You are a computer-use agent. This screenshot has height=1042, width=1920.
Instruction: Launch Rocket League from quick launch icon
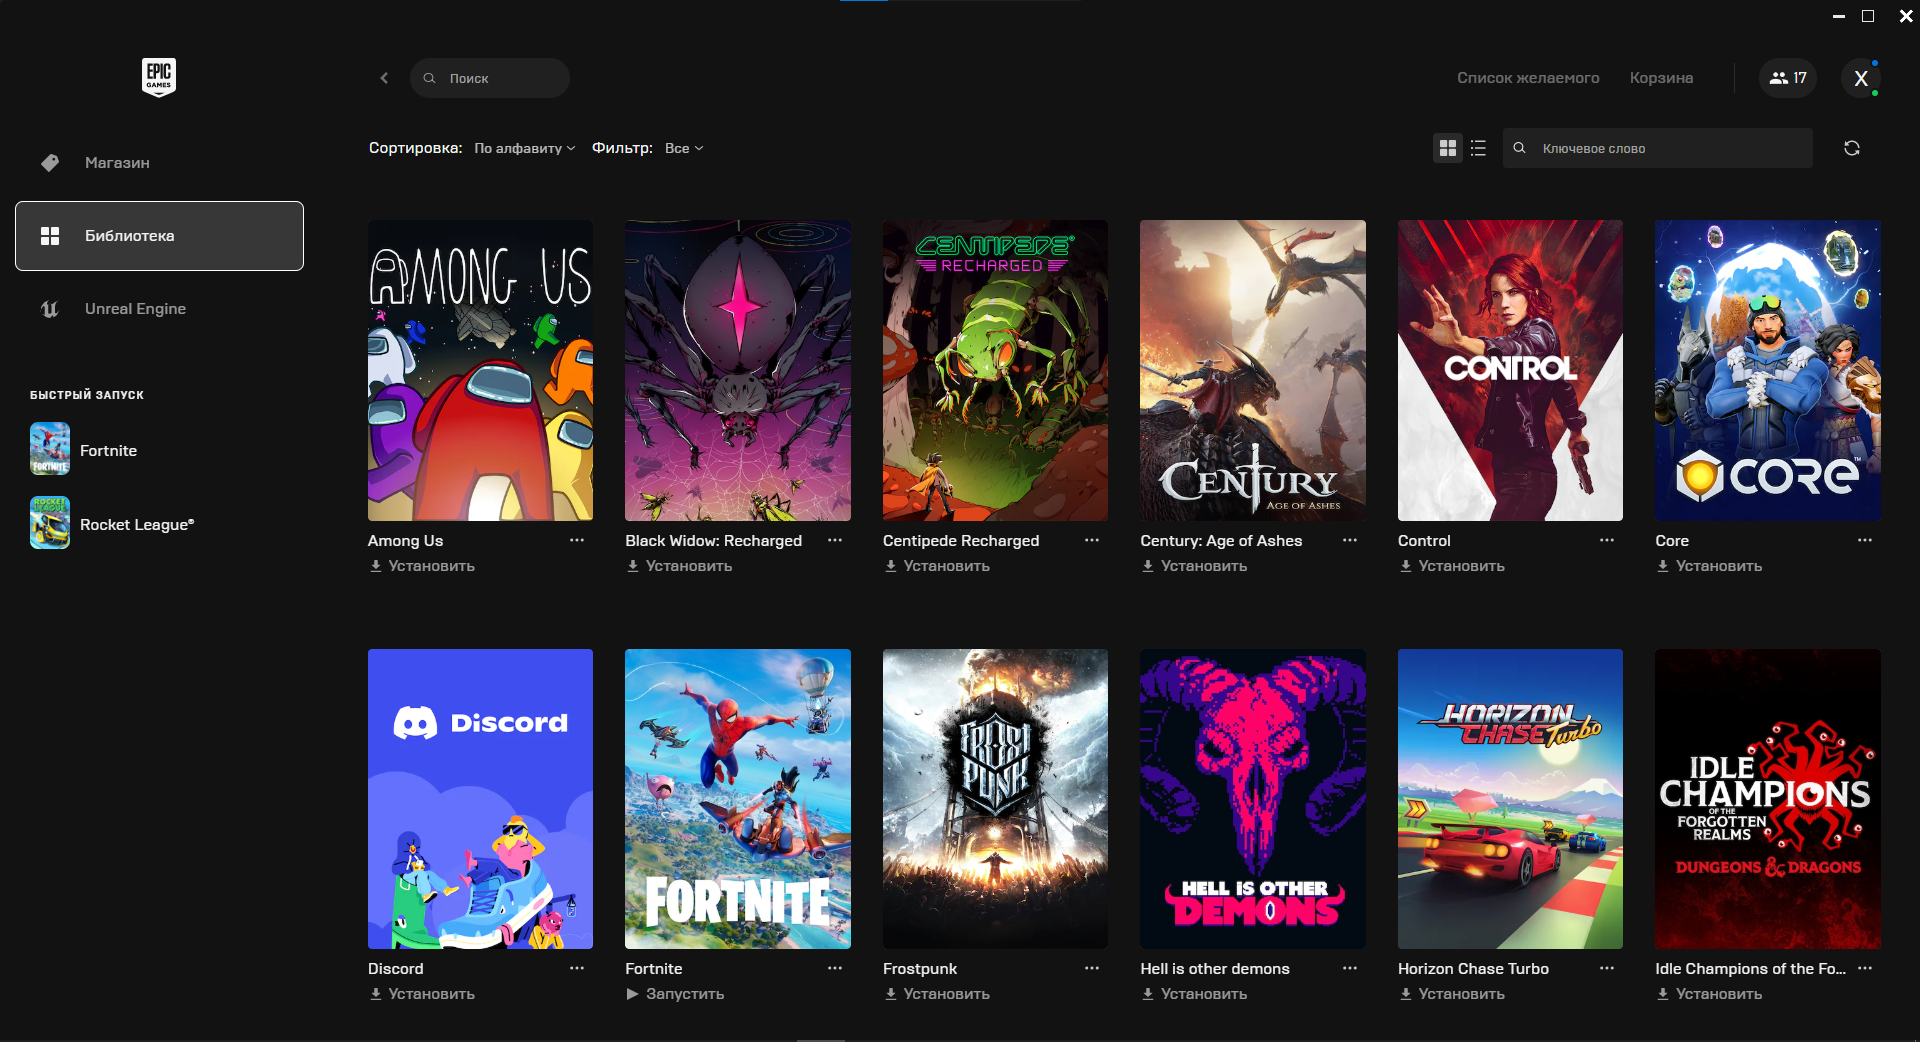(50, 523)
